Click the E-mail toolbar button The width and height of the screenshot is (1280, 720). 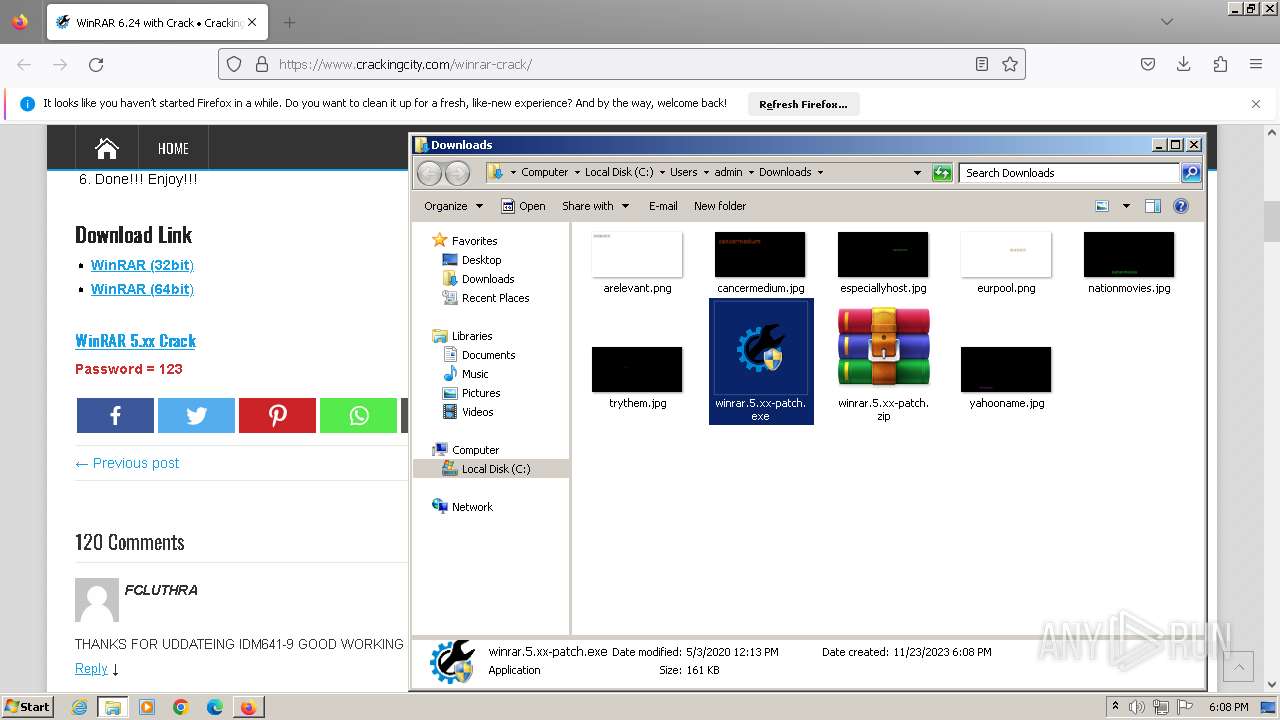(663, 206)
